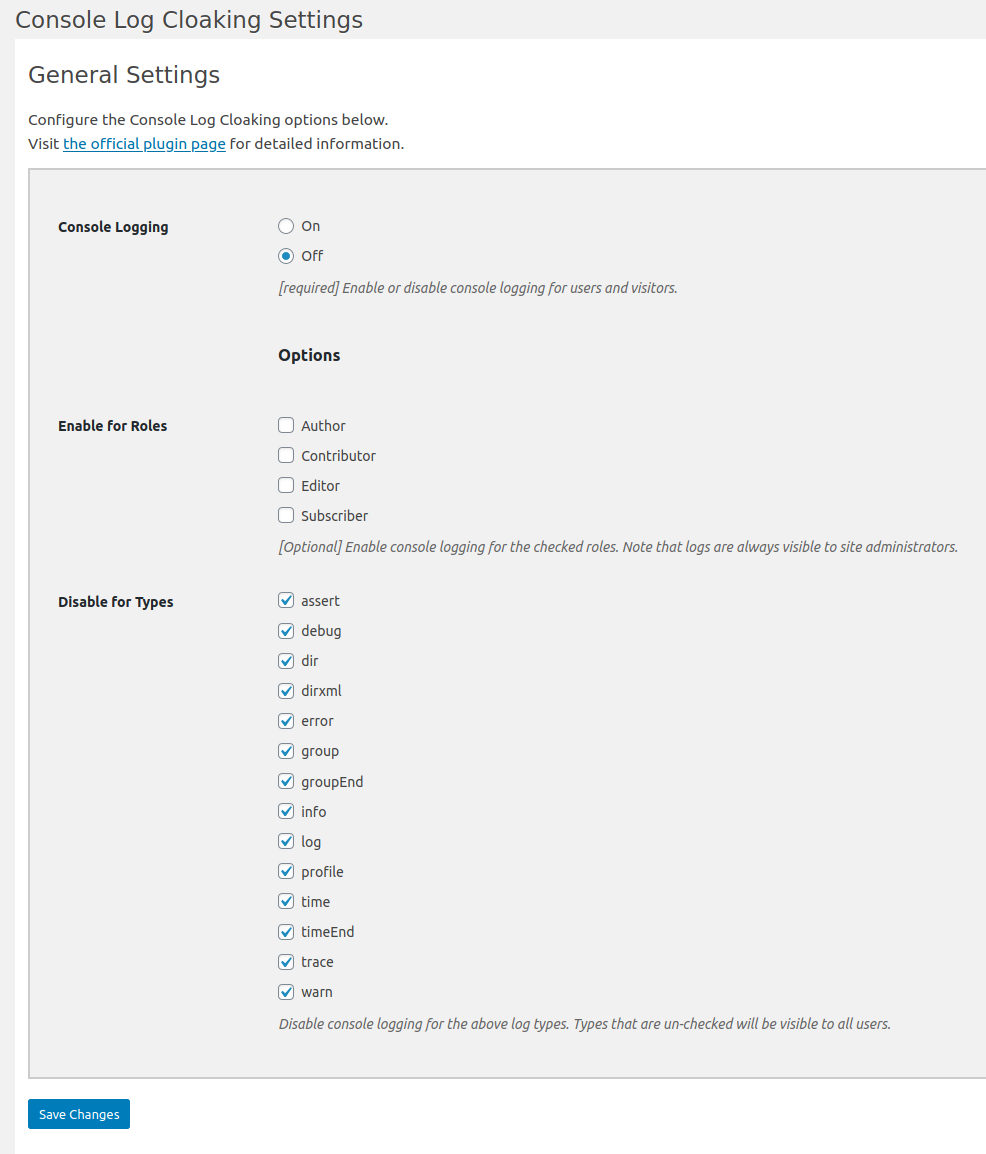Uncheck the dir log type

[x=286, y=661]
